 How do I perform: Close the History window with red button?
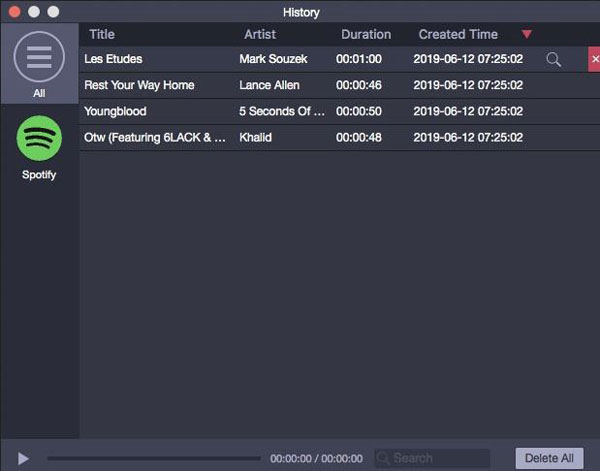13,12
